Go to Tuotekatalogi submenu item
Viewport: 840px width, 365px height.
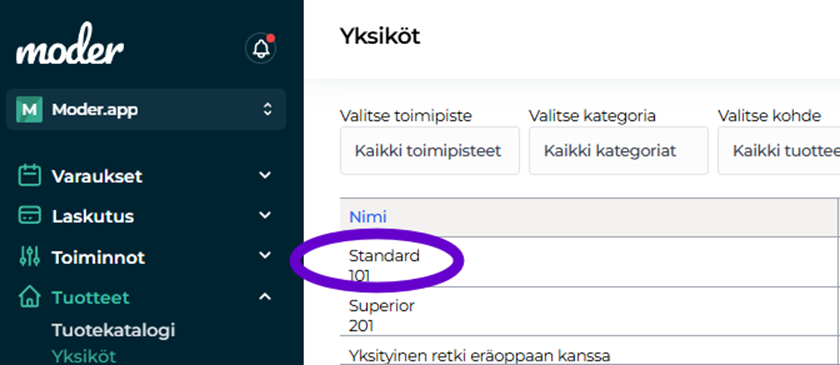(114, 331)
